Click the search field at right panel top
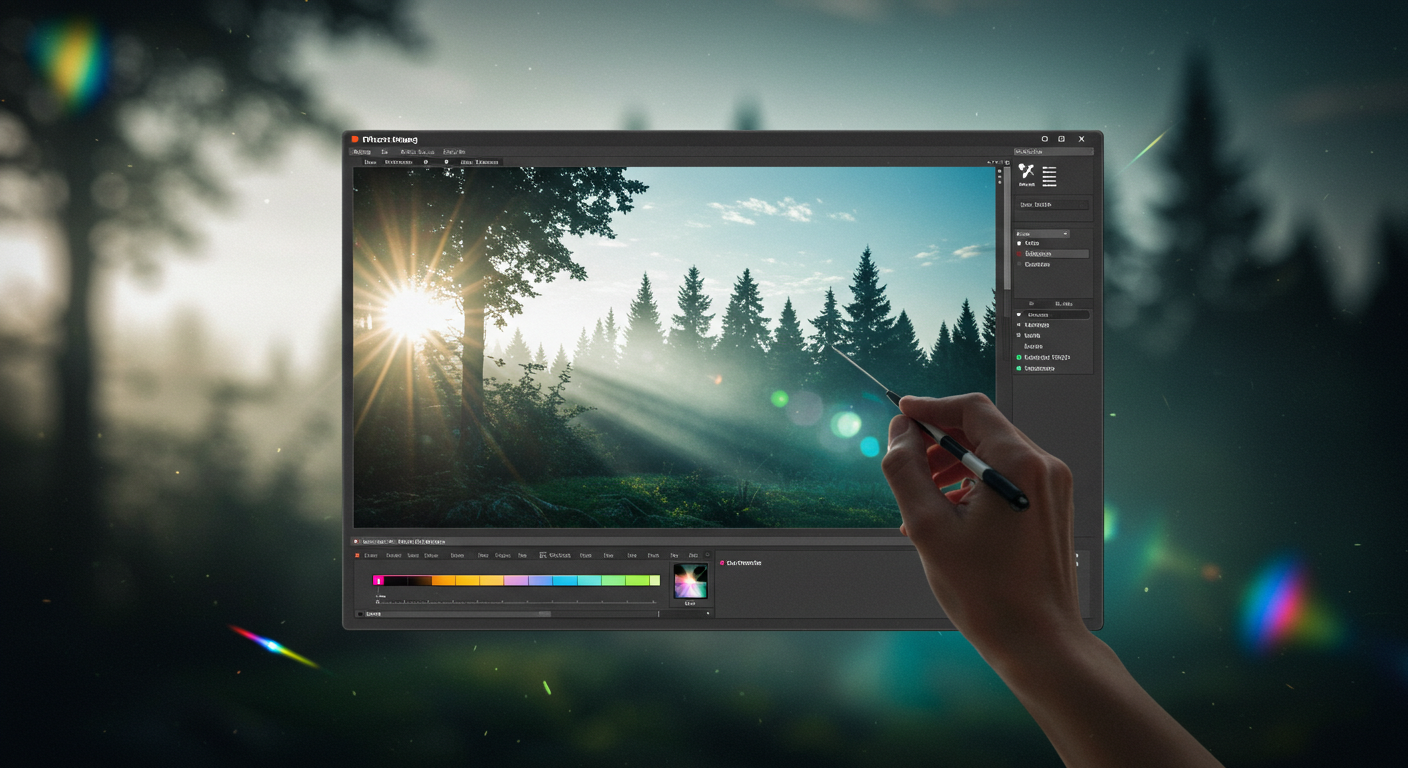Screen dimensions: 1408x768 [x=1054, y=152]
